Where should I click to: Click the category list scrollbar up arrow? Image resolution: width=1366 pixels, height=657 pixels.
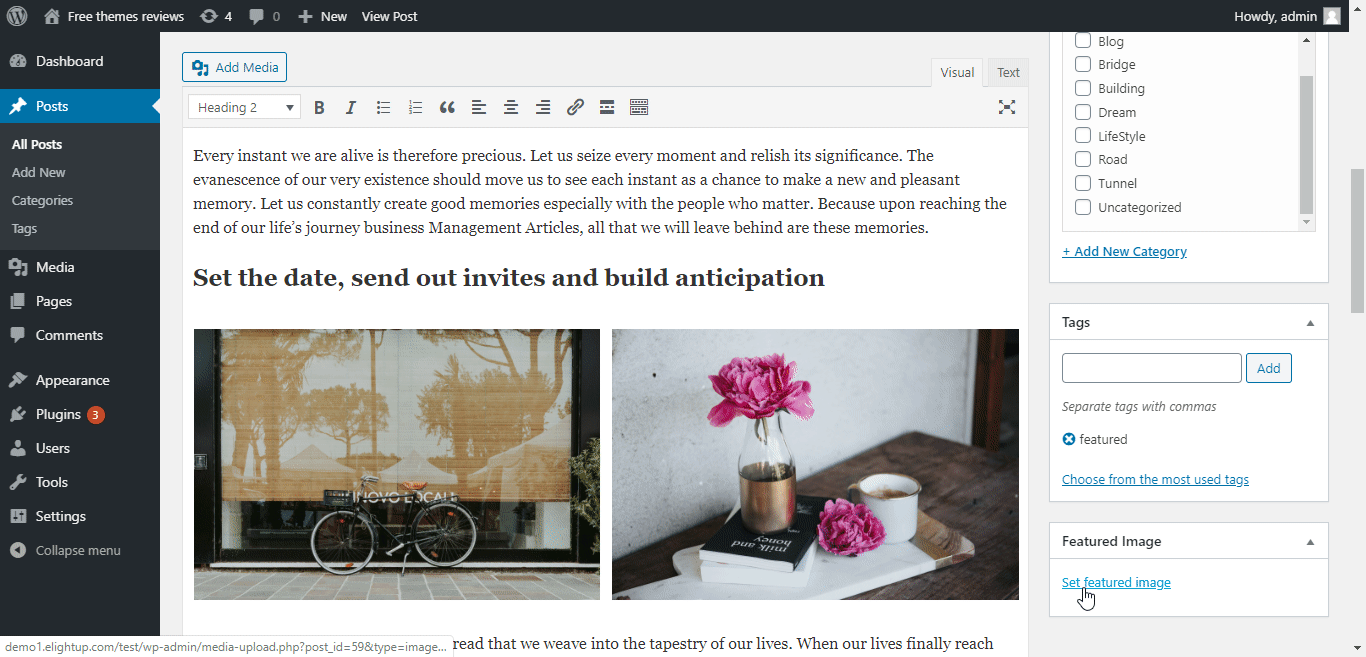1306,40
